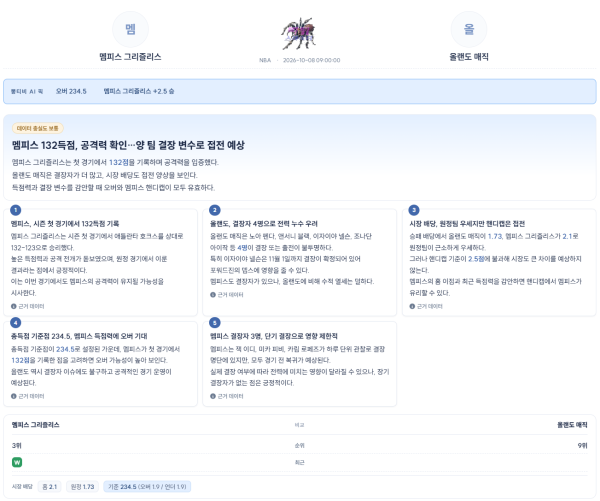
Task: Click highlighted 132점 in the summary paragraph
Action: (119, 162)
